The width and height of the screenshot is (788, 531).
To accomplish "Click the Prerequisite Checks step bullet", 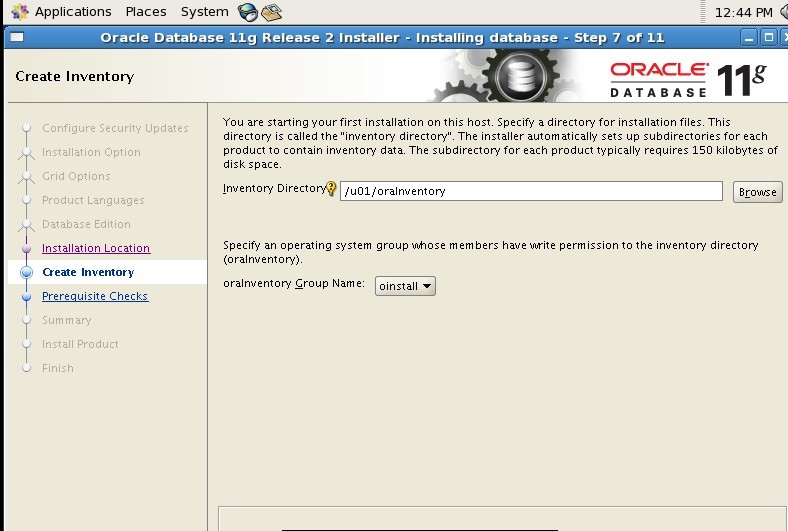I will [x=27, y=296].
